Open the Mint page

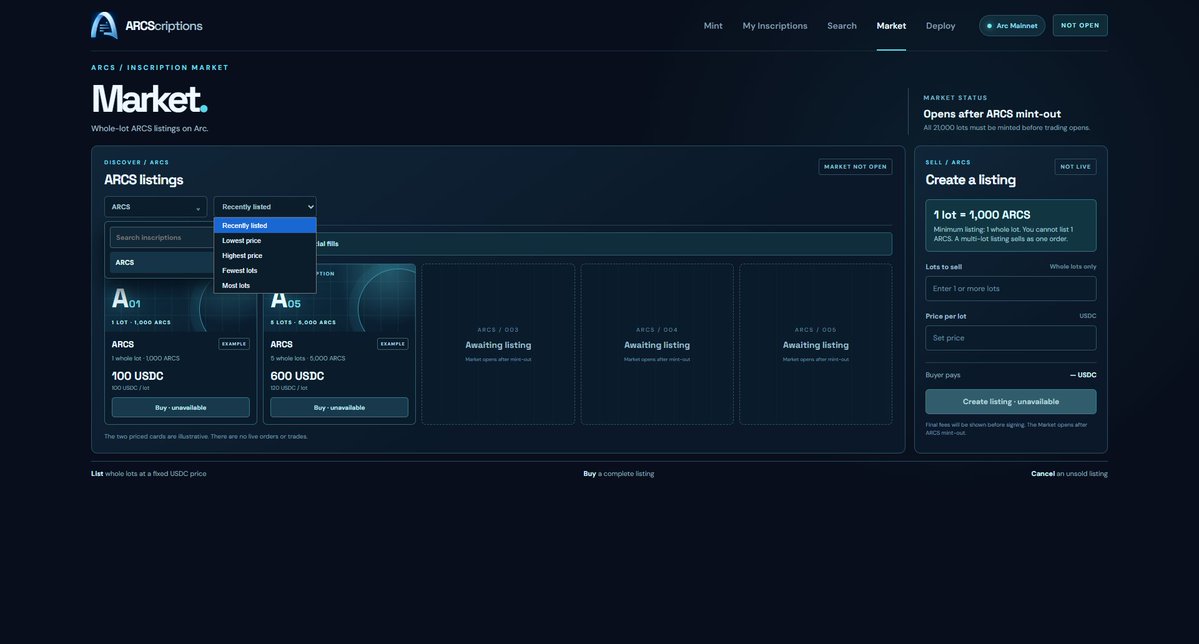tap(713, 26)
